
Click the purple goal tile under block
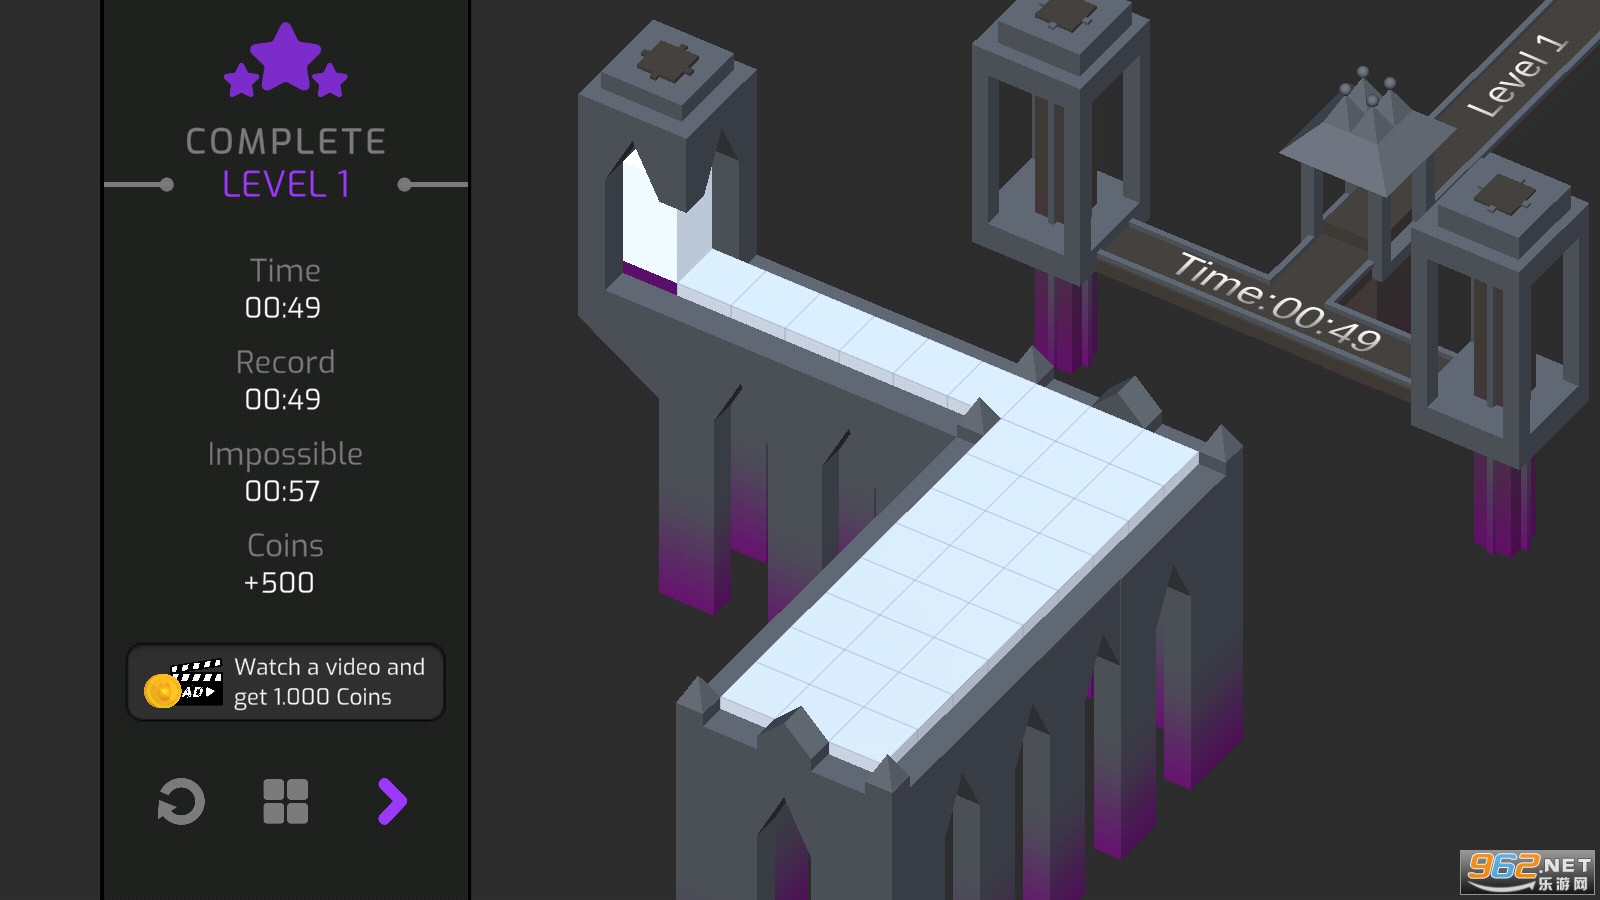click(649, 277)
